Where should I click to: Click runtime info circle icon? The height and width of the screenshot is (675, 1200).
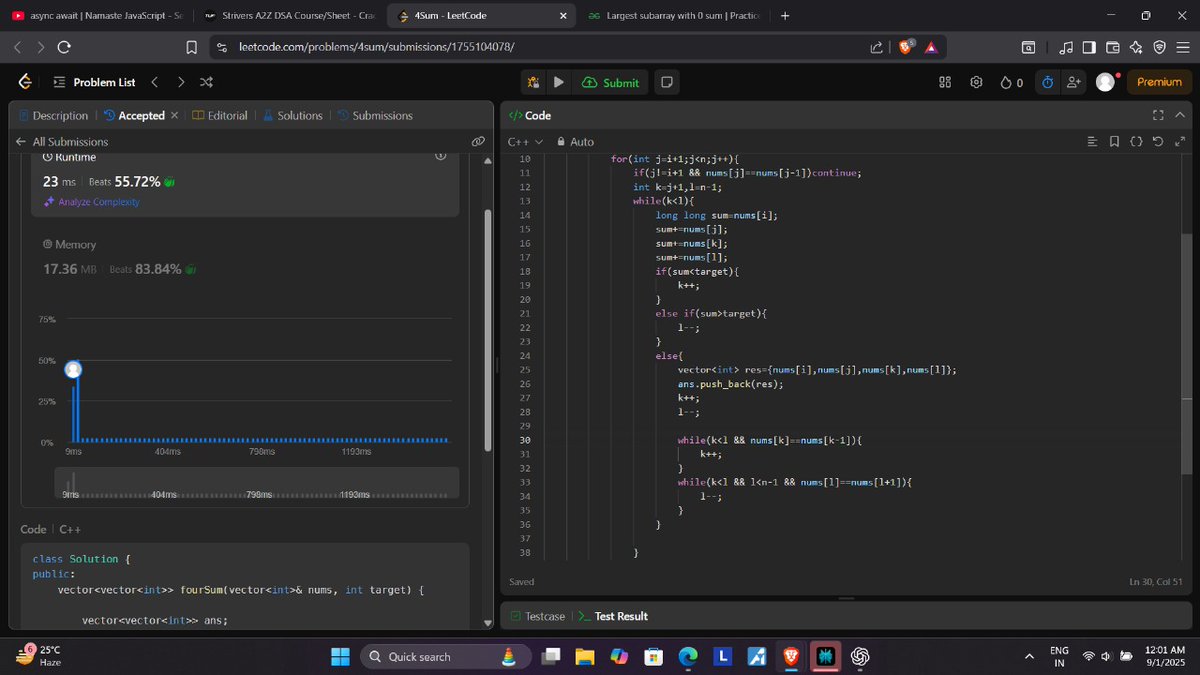[439, 157]
